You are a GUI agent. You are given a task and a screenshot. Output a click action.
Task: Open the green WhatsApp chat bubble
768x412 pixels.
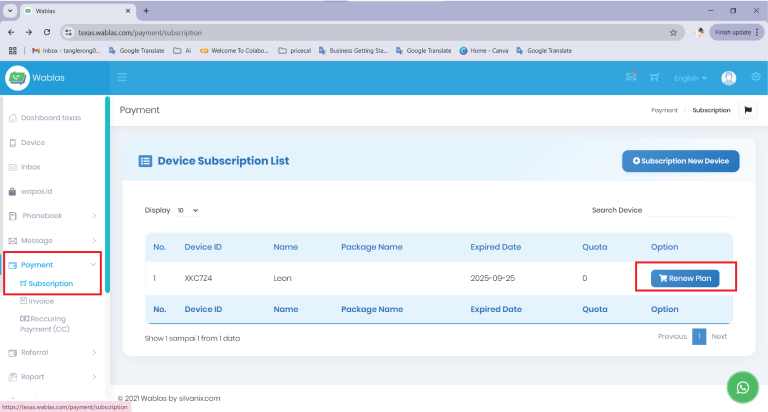point(741,387)
